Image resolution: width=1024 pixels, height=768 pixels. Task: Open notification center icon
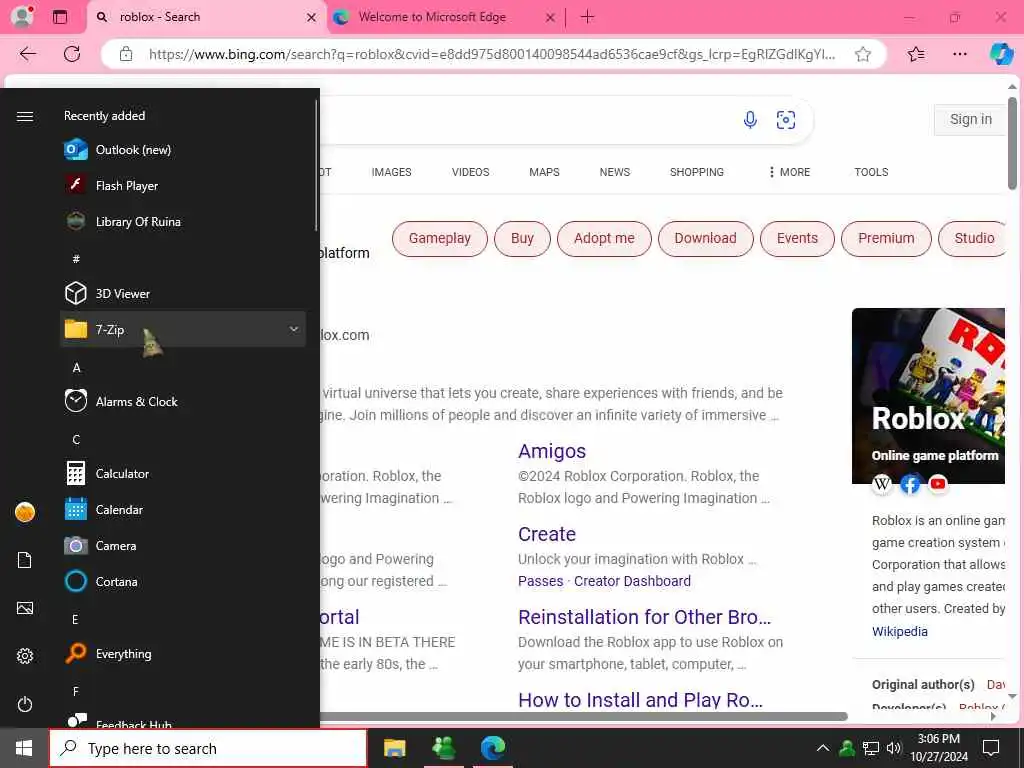(x=991, y=748)
